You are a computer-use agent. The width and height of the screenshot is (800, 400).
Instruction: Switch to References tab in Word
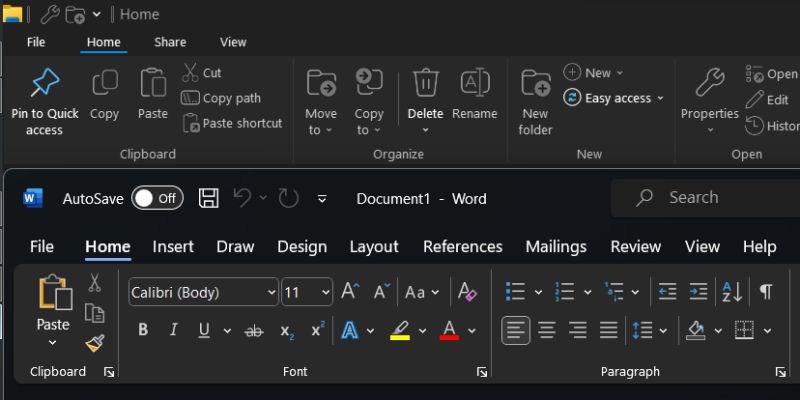pyautogui.click(x=463, y=247)
